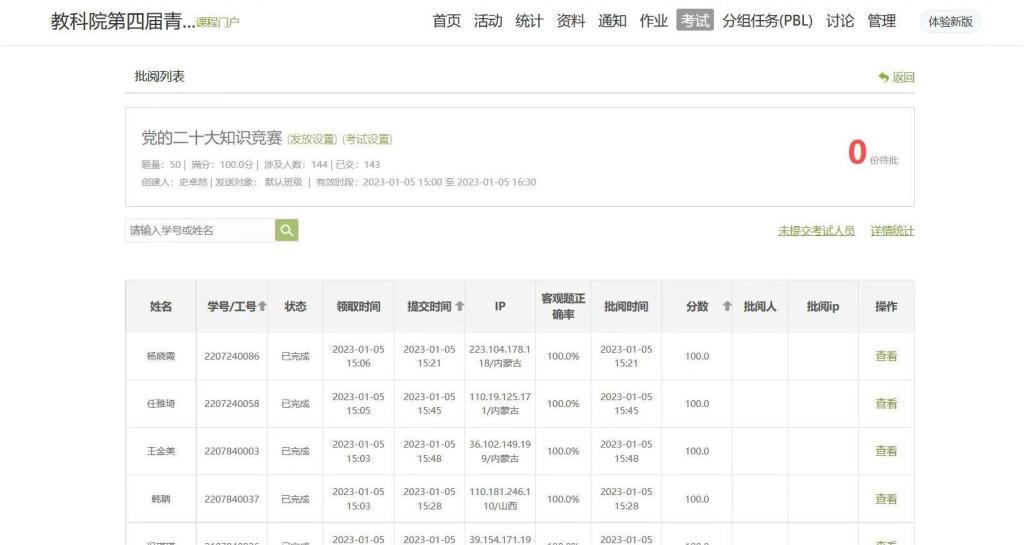
Task: View 未提交考试人员 list
Action: [x=816, y=231]
